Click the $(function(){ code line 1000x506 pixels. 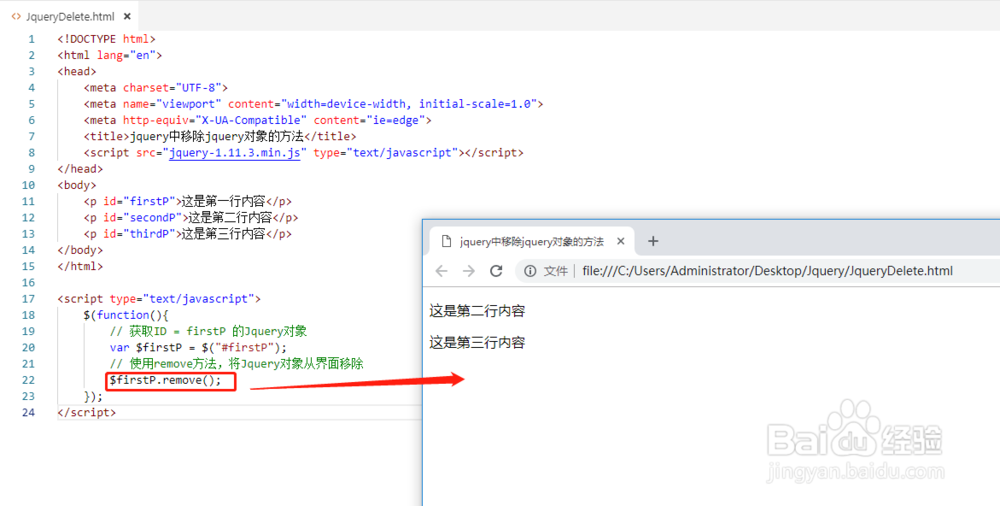click(126, 315)
